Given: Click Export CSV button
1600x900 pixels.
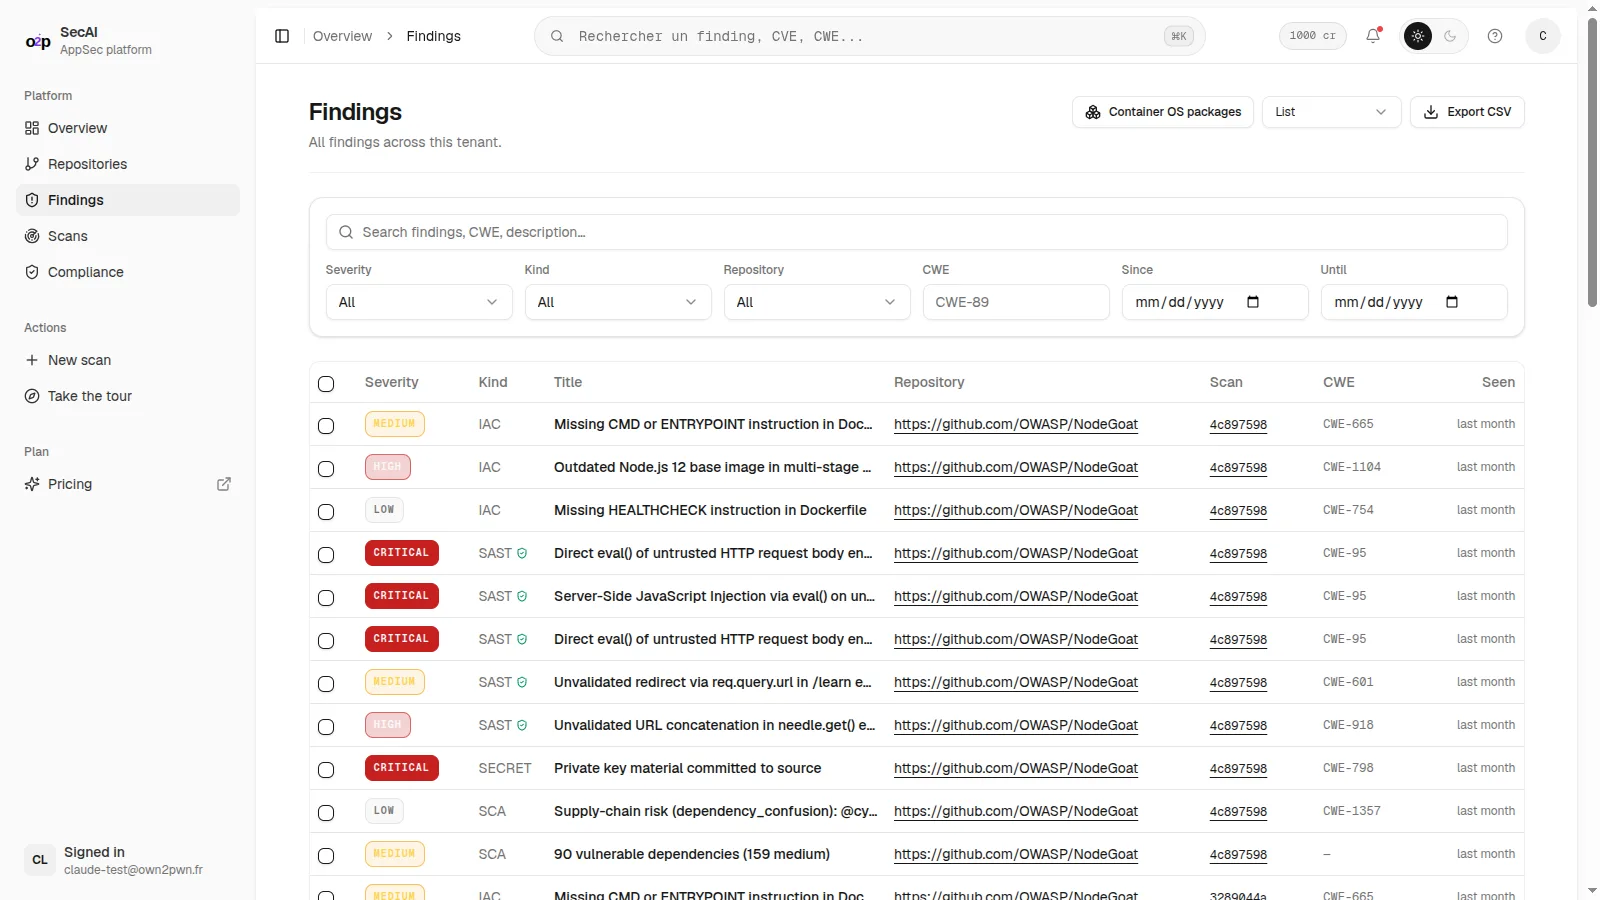Looking at the screenshot, I should 1467,112.
